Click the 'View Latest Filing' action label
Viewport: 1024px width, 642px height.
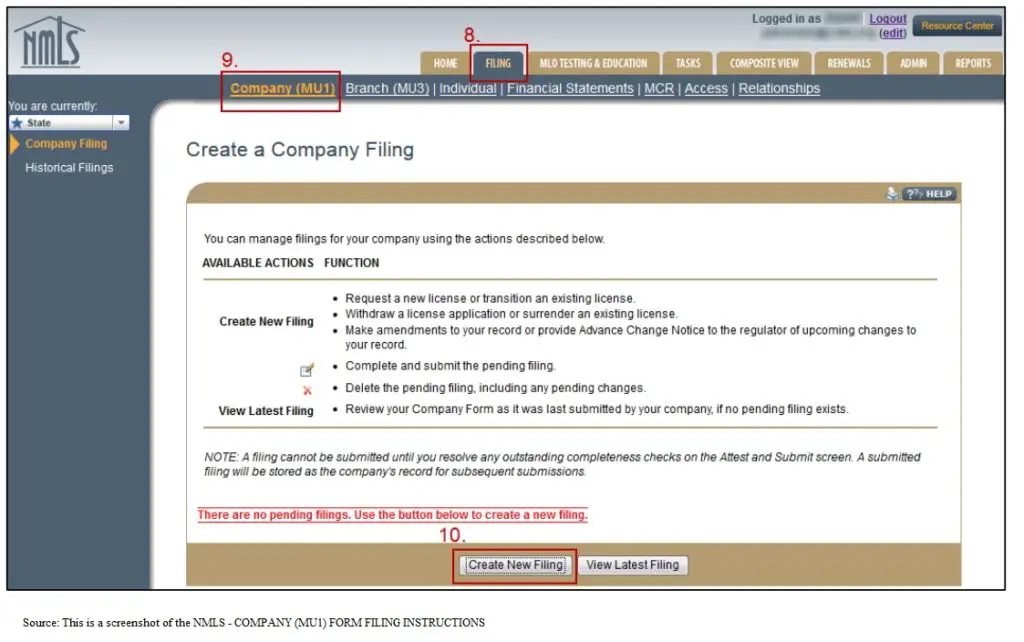[266, 411]
